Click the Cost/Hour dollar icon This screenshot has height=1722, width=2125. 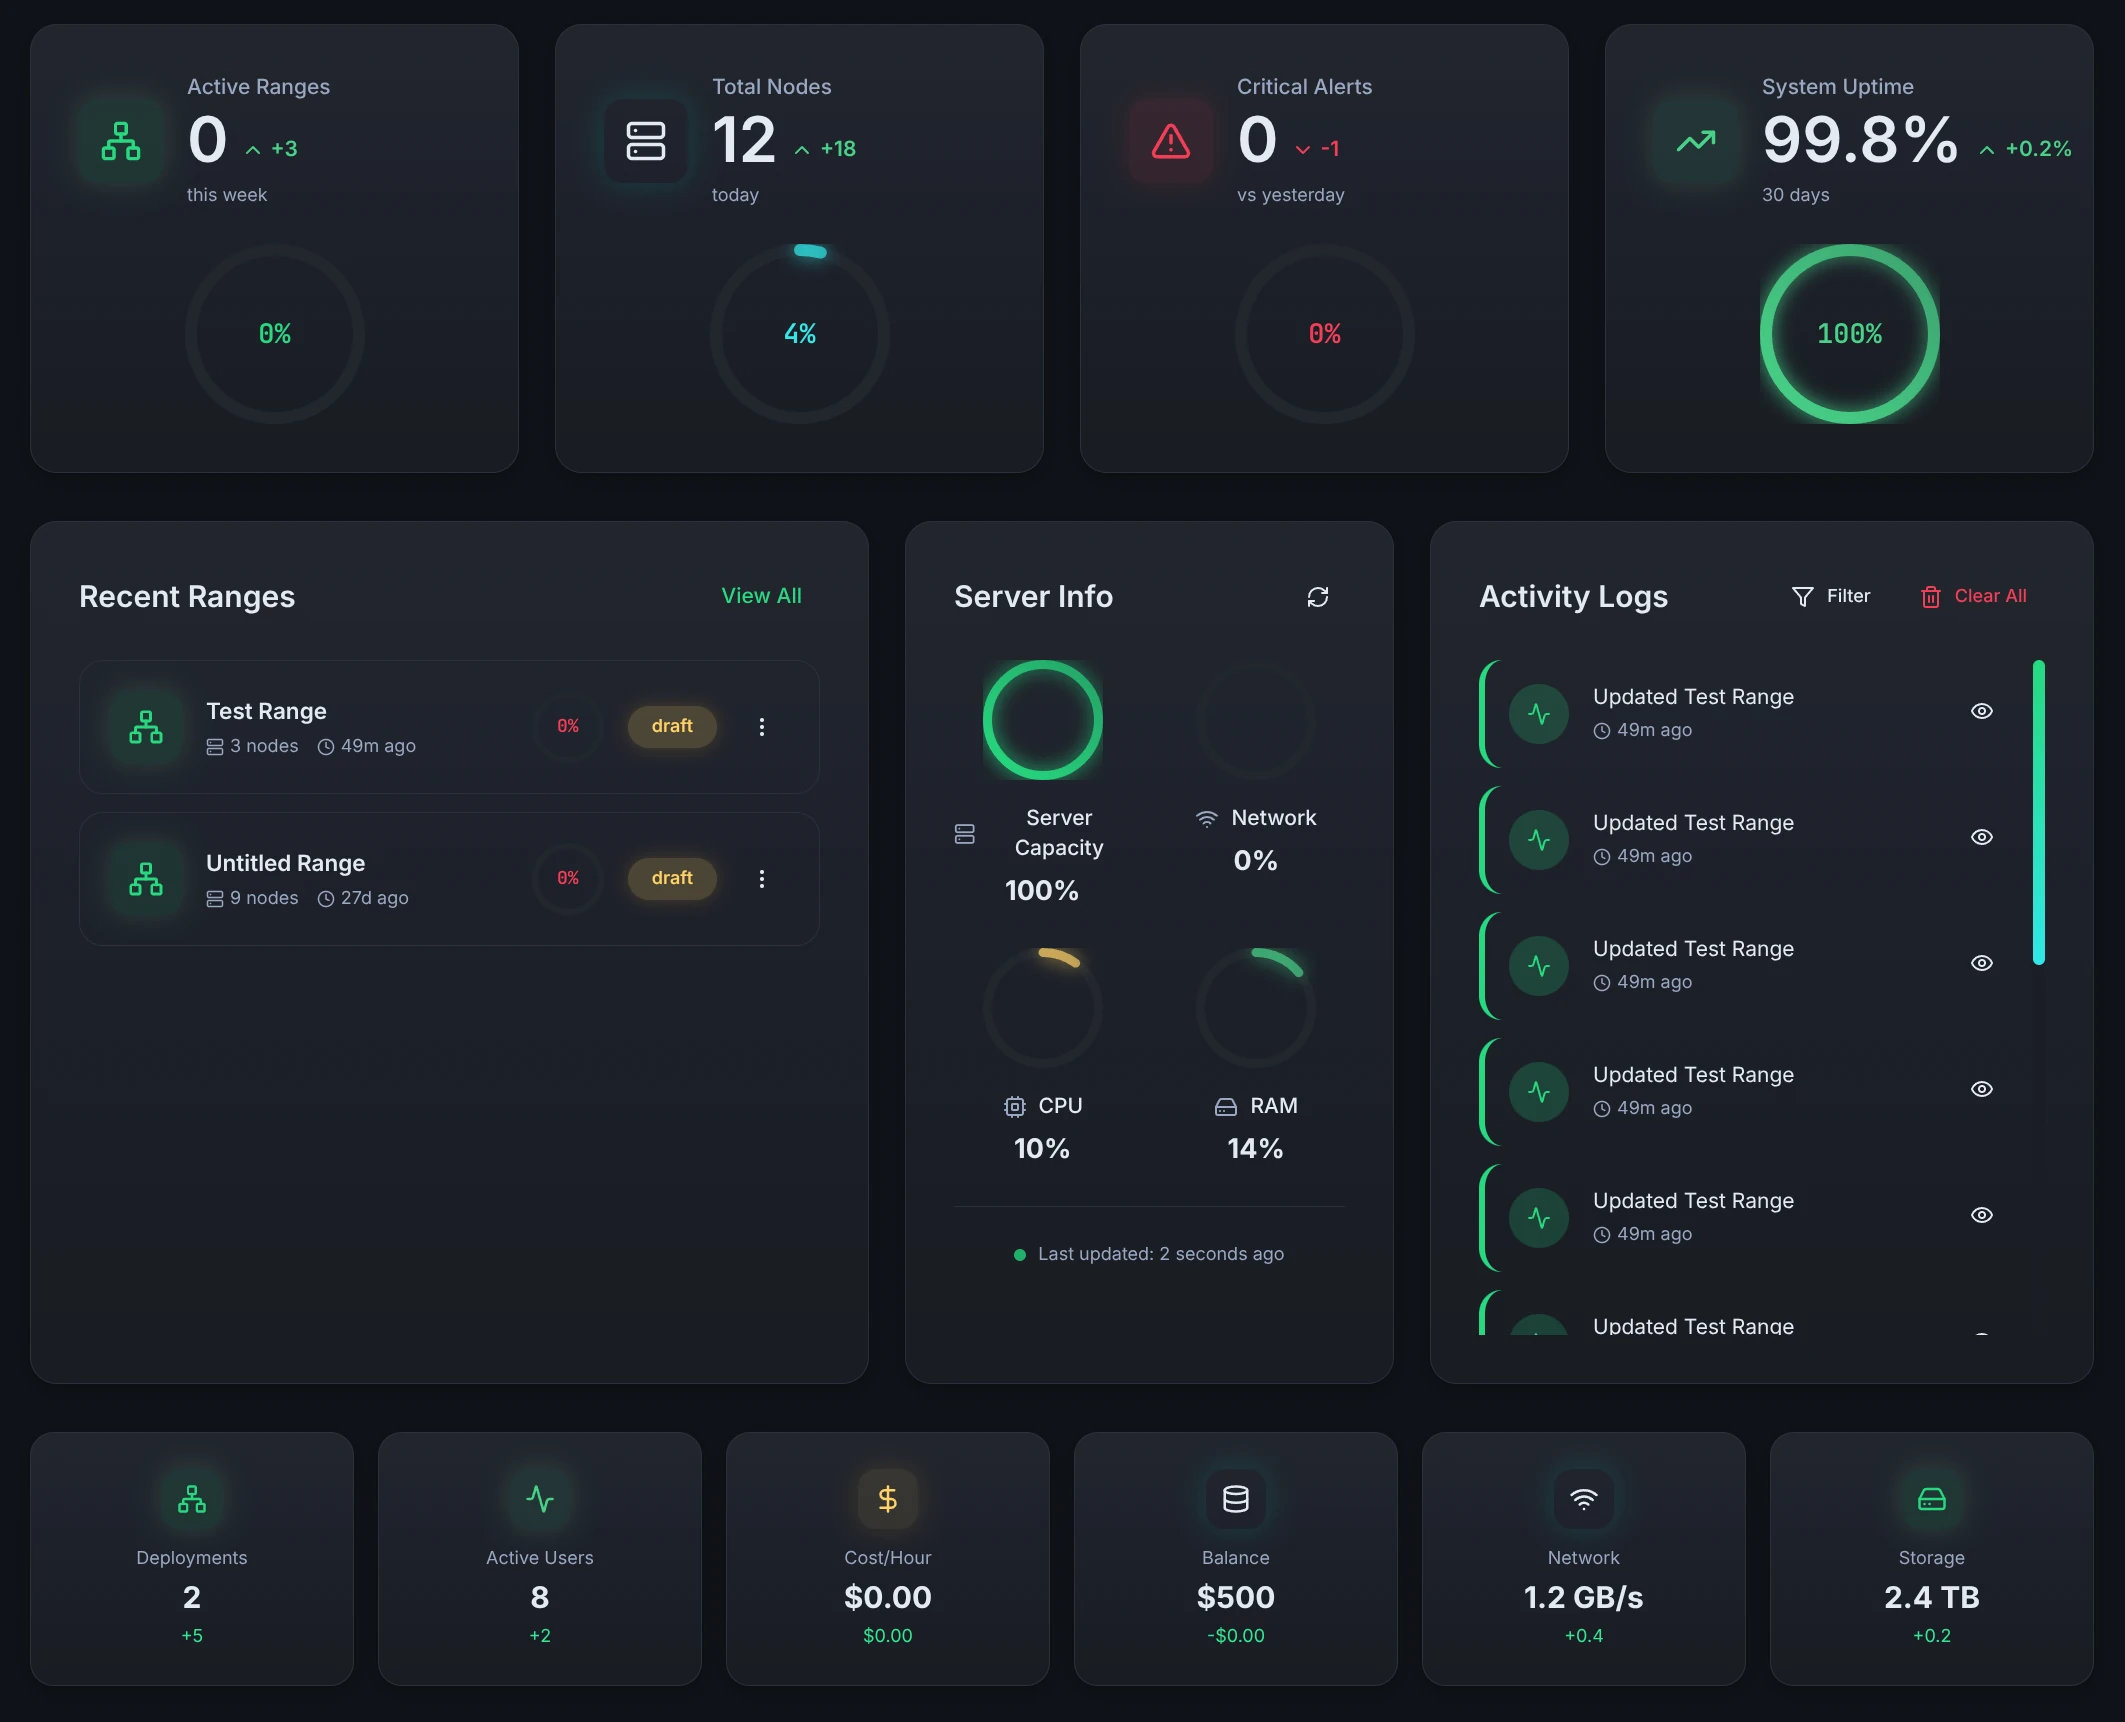[x=887, y=1499]
